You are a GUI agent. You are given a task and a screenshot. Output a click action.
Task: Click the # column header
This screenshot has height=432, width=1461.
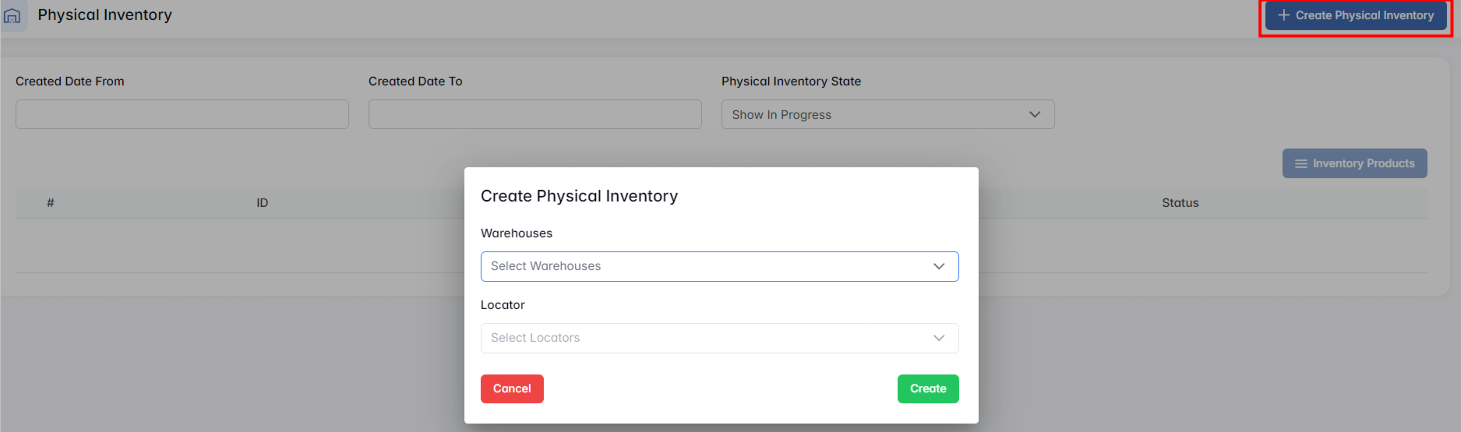click(x=50, y=203)
